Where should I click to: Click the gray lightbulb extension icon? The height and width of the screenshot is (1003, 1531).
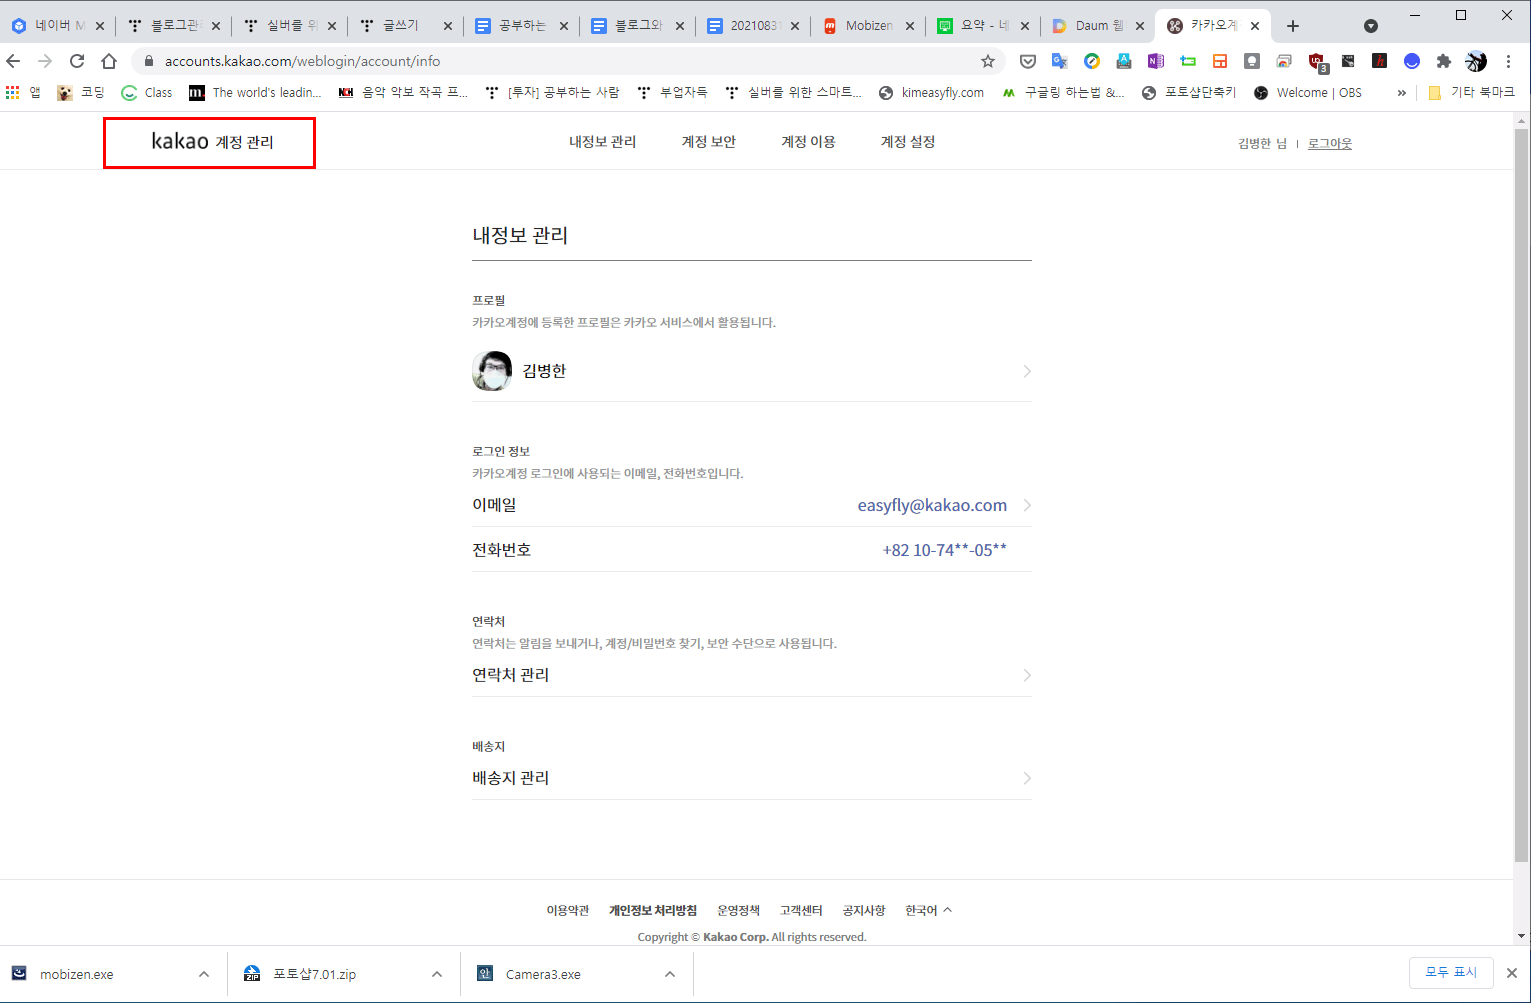[x=1252, y=61]
